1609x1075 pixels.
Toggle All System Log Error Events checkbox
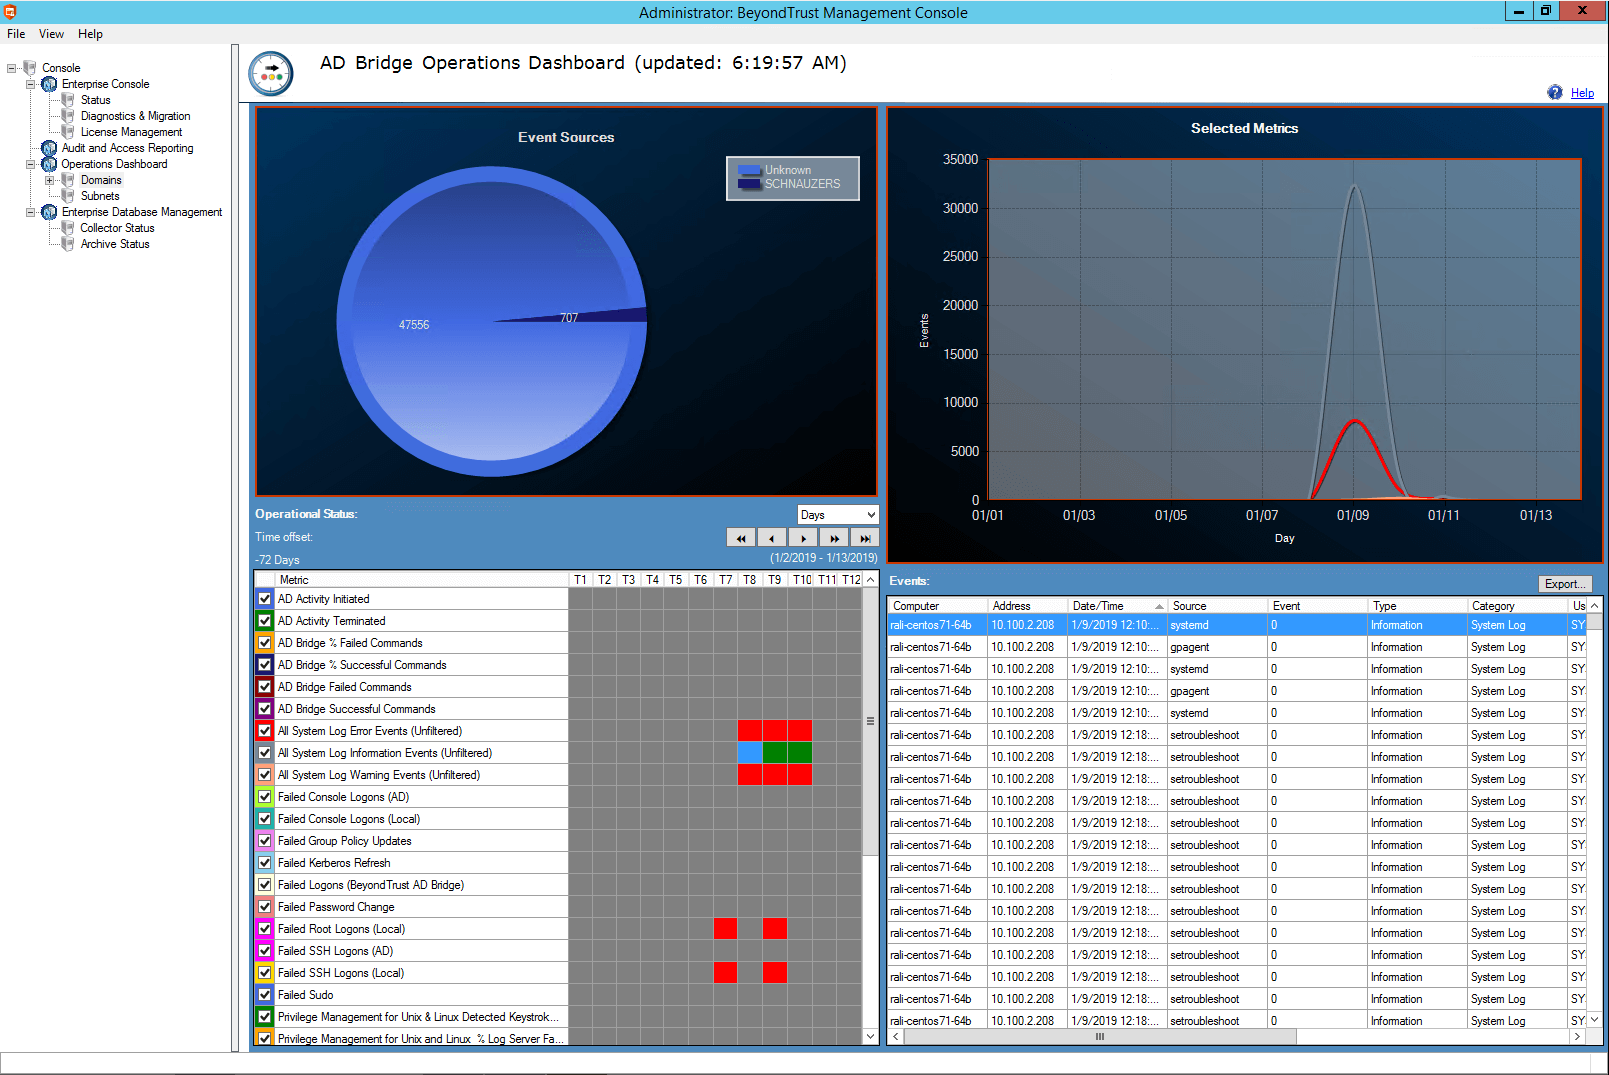pos(265,731)
